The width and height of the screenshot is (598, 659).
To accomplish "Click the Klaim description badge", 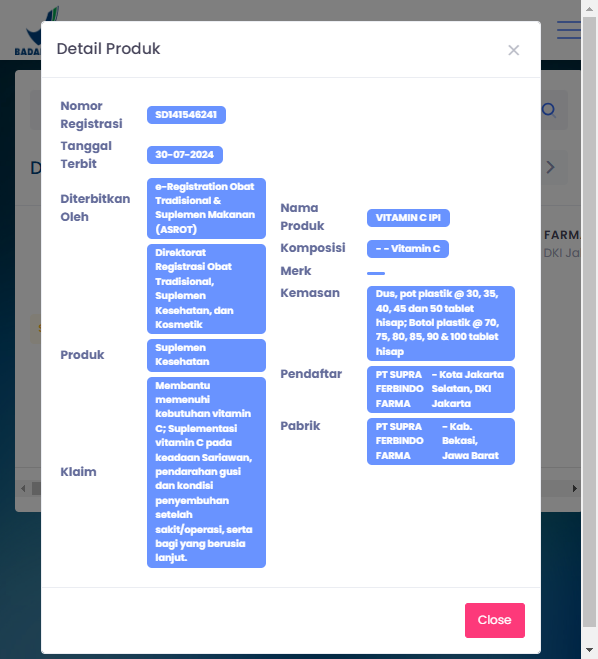I will 206,472.
